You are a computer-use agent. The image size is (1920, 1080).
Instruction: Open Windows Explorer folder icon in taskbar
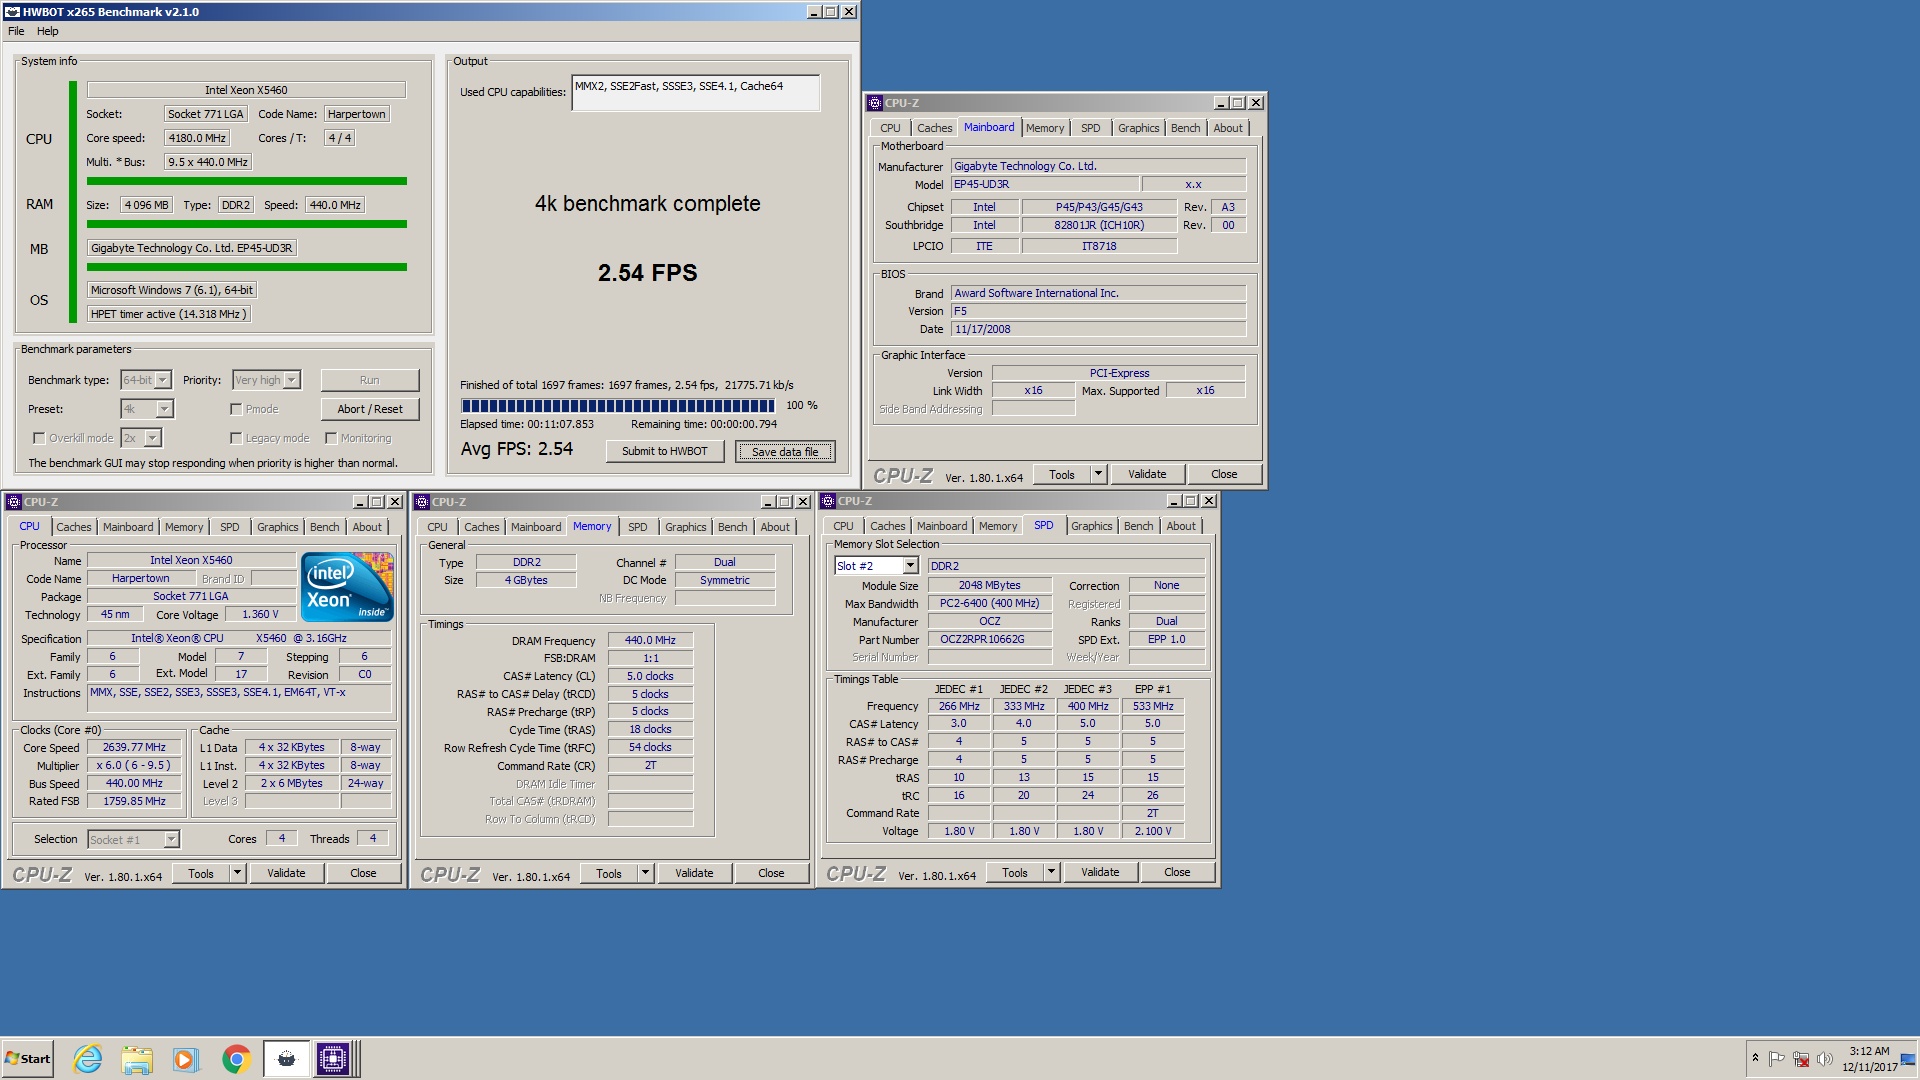(x=137, y=1058)
